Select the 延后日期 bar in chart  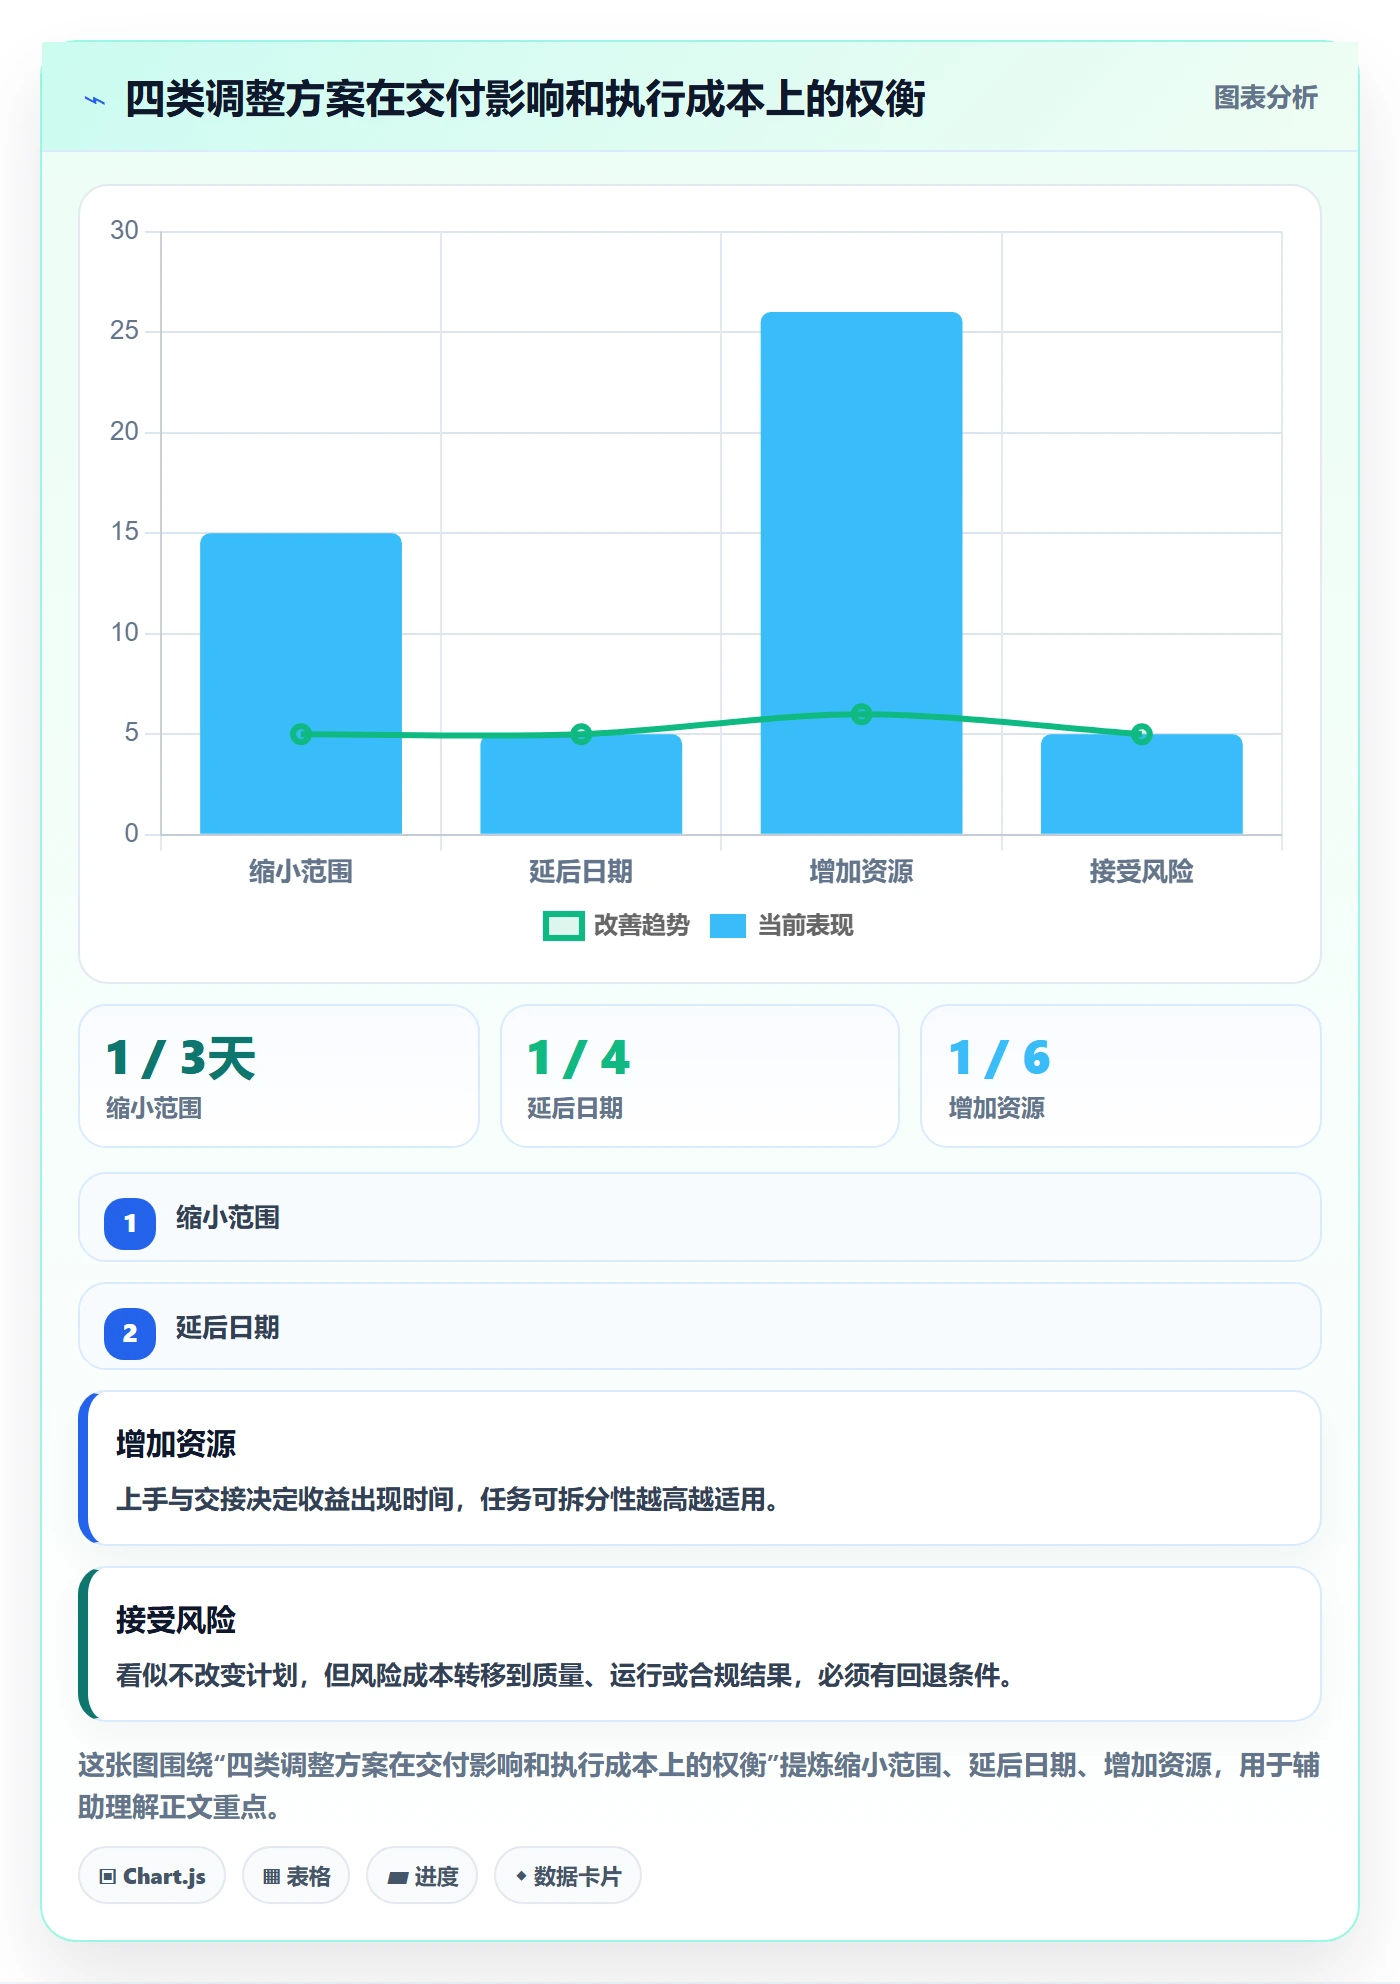coord(581,784)
